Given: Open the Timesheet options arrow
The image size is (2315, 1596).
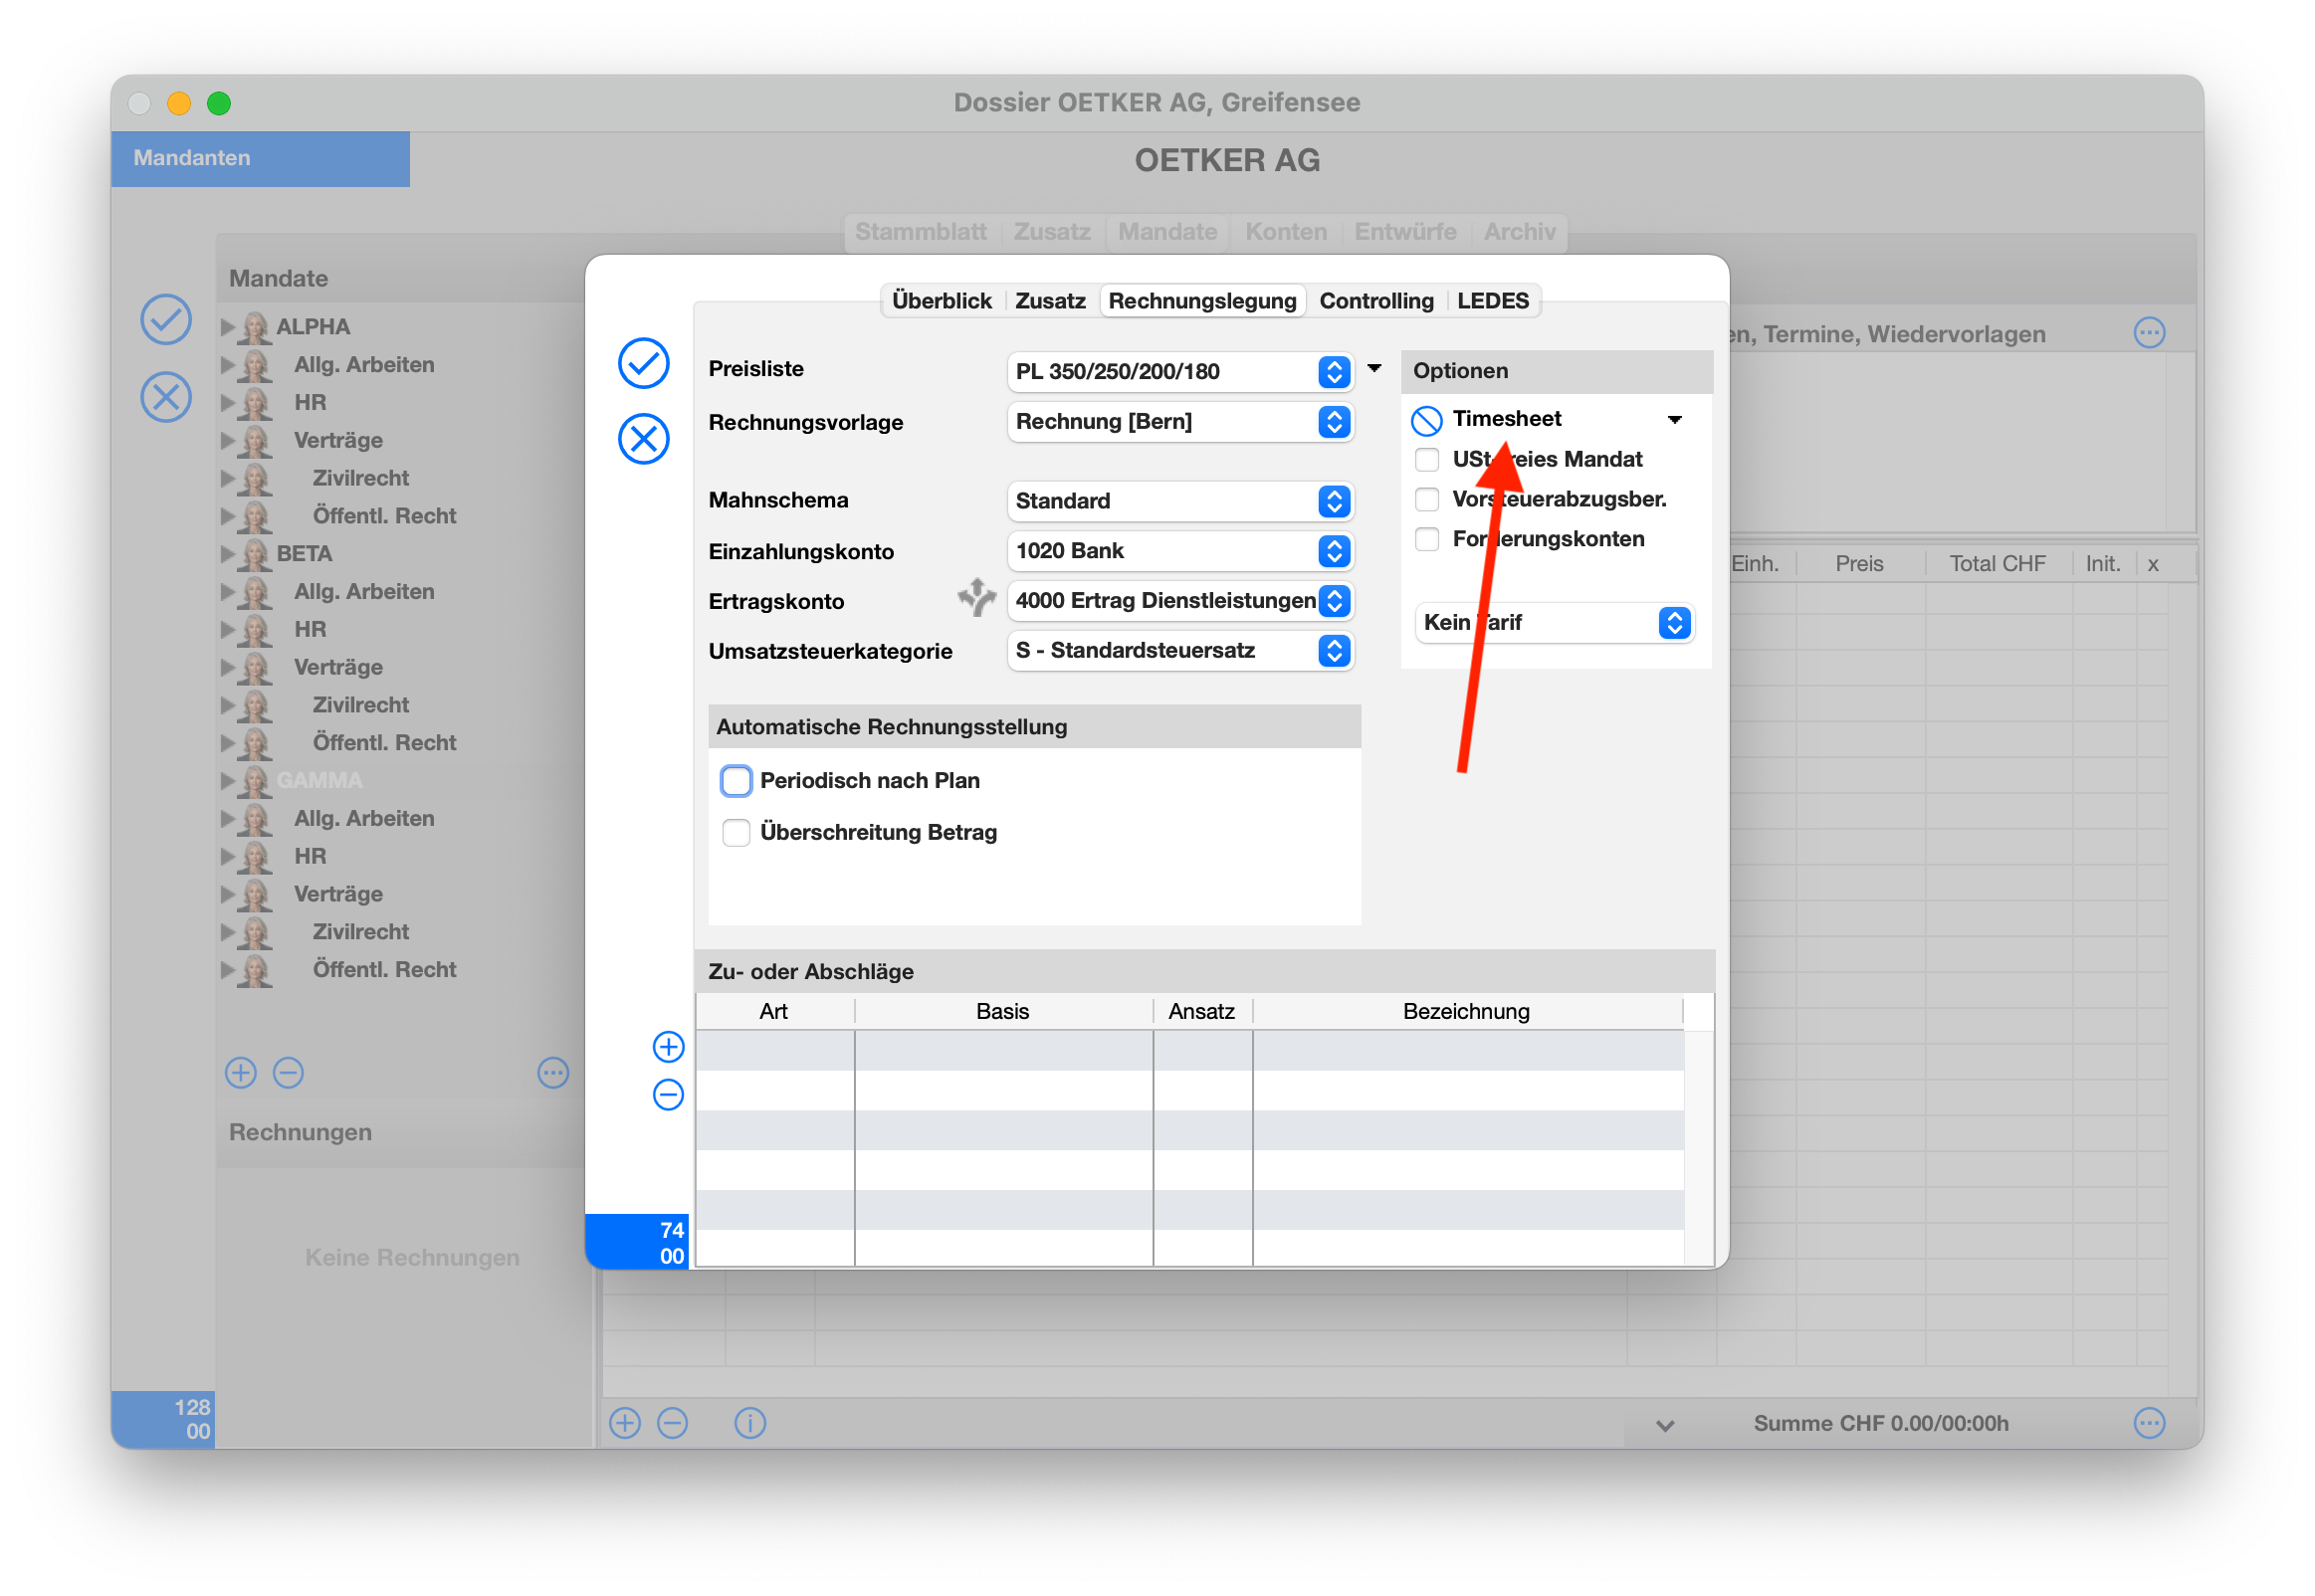Looking at the screenshot, I should [x=1675, y=420].
